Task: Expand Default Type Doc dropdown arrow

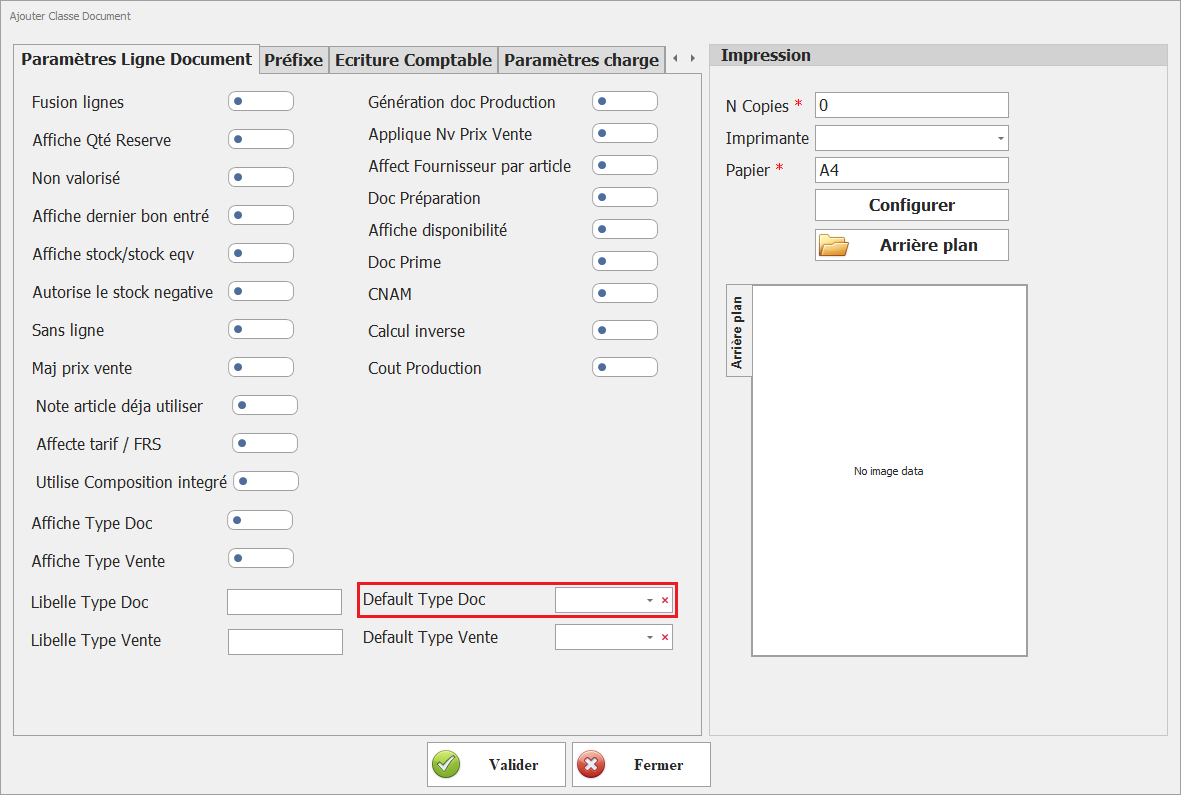Action: pyautogui.click(x=650, y=600)
